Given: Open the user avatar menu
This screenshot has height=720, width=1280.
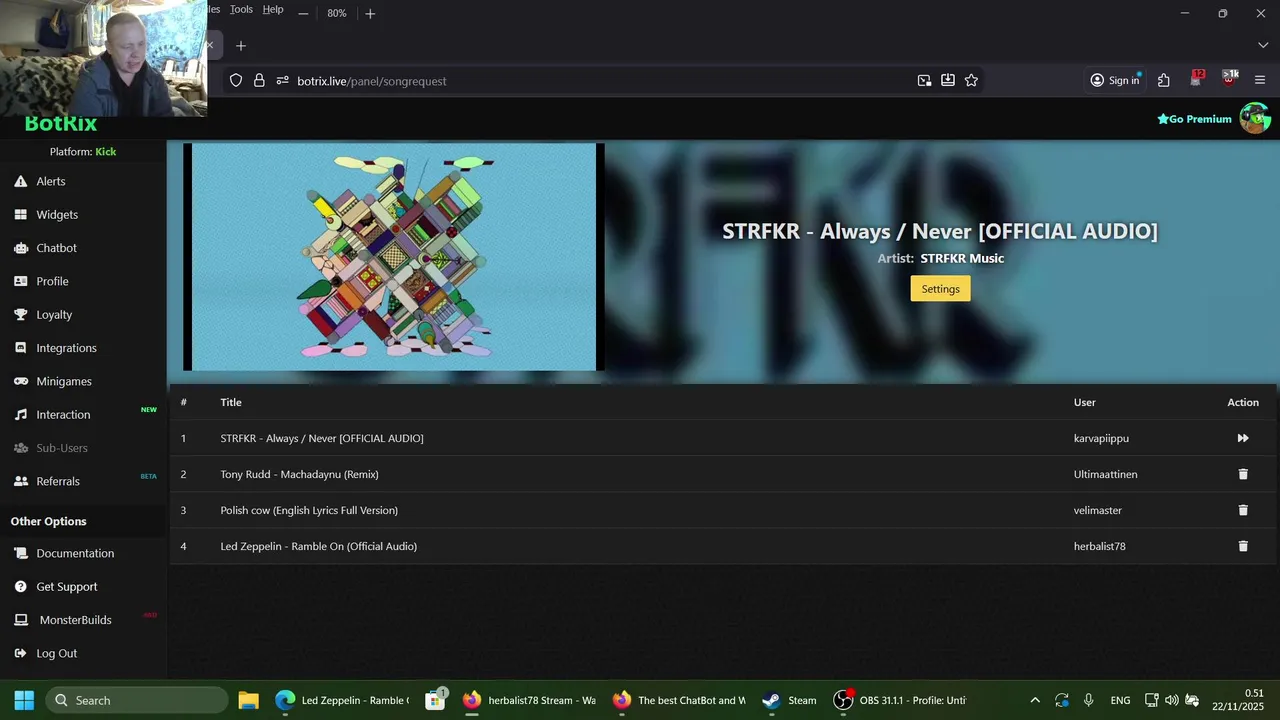Looking at the screenshot, I should [x=1255, y=118].
